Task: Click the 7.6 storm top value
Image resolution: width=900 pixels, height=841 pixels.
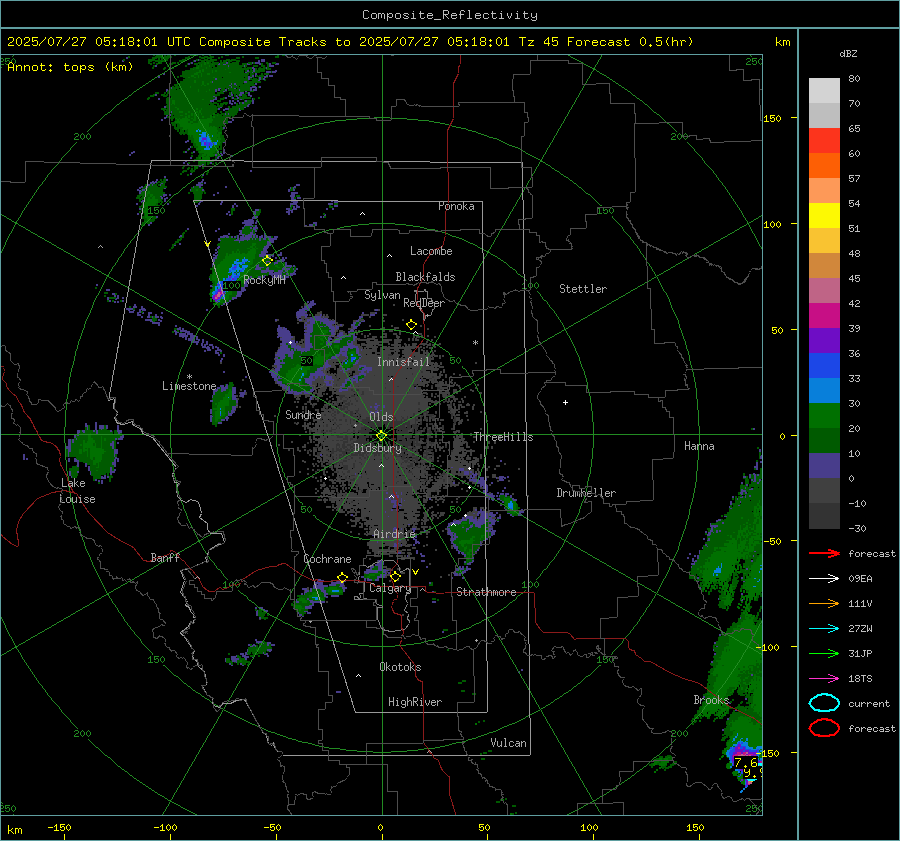Action: click(746, 763)
